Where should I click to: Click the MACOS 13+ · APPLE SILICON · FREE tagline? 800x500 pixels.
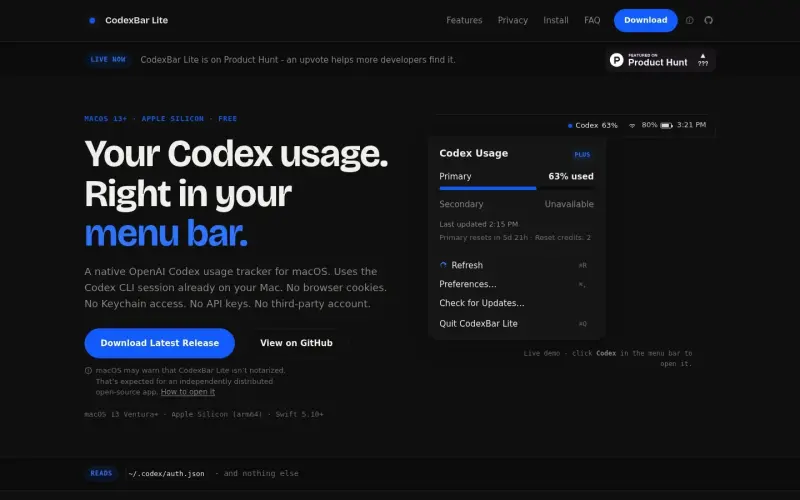(161, 118)
